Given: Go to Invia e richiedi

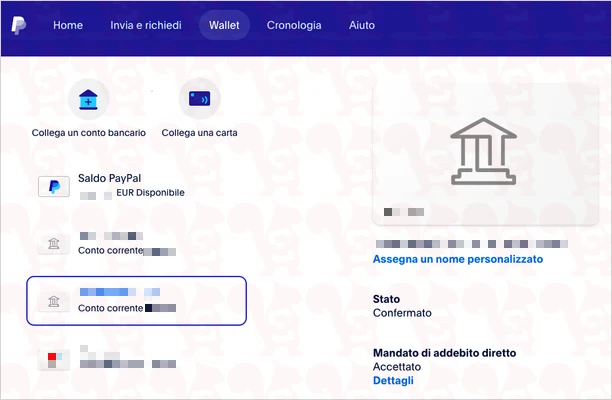Looking at the screenshot, I should [146, 25].
